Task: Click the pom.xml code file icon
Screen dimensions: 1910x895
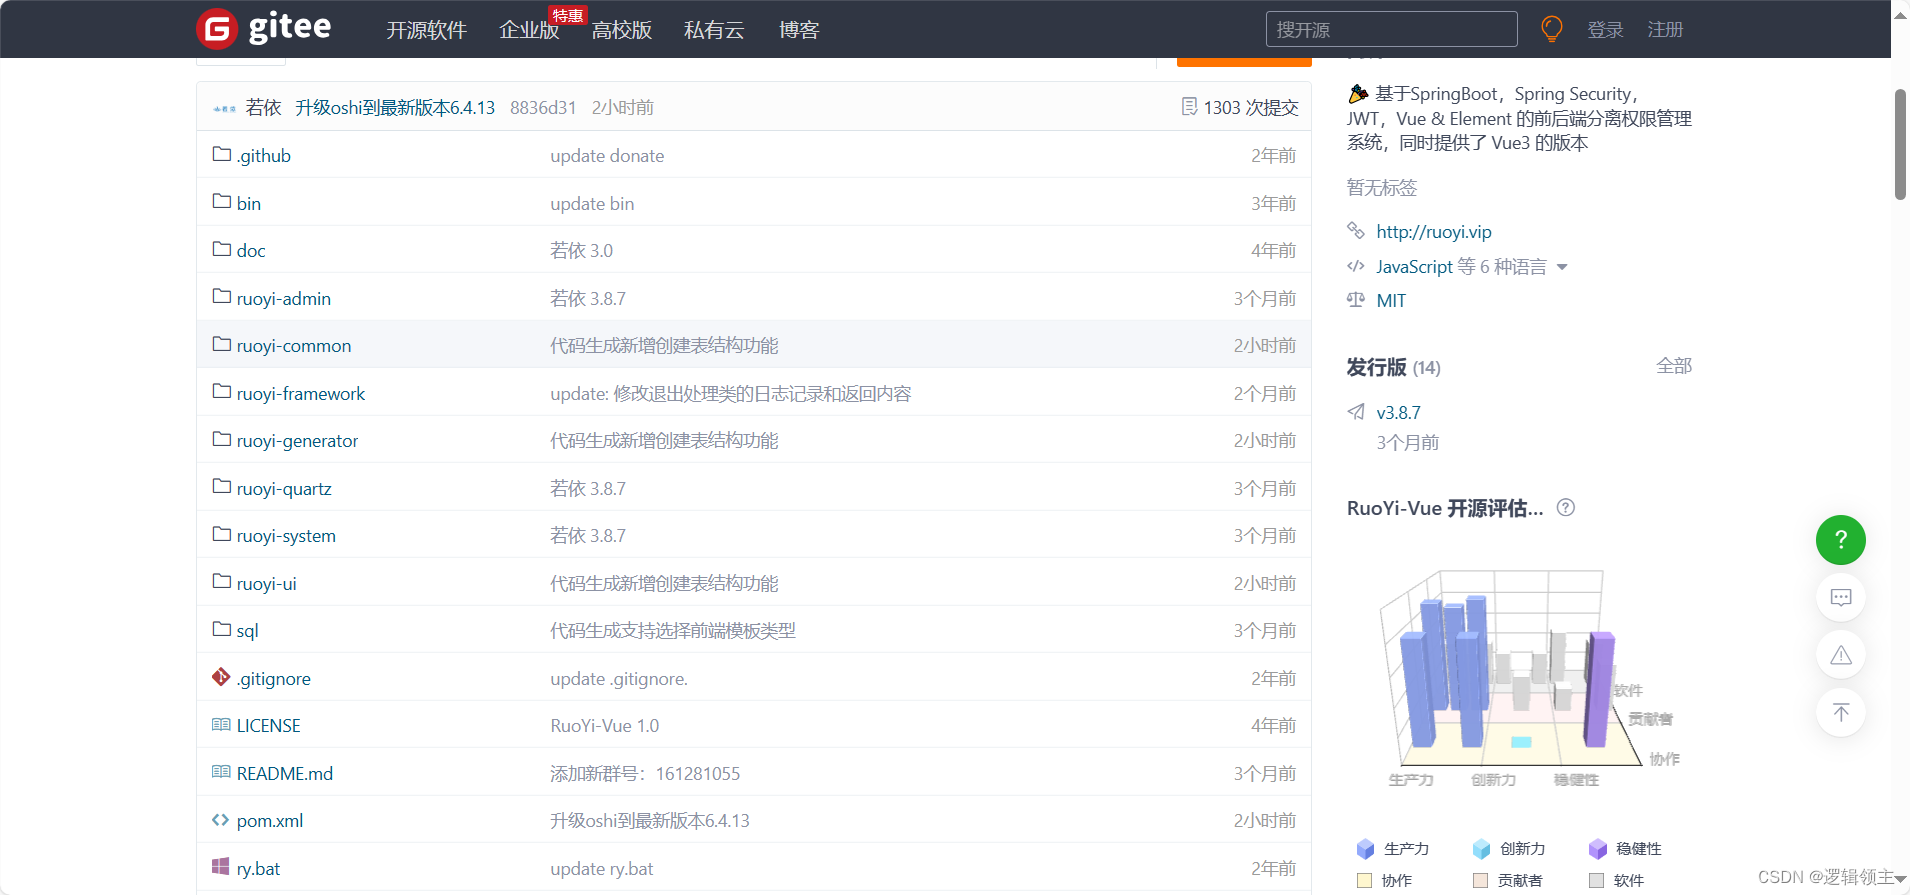Action: point(221,820)
